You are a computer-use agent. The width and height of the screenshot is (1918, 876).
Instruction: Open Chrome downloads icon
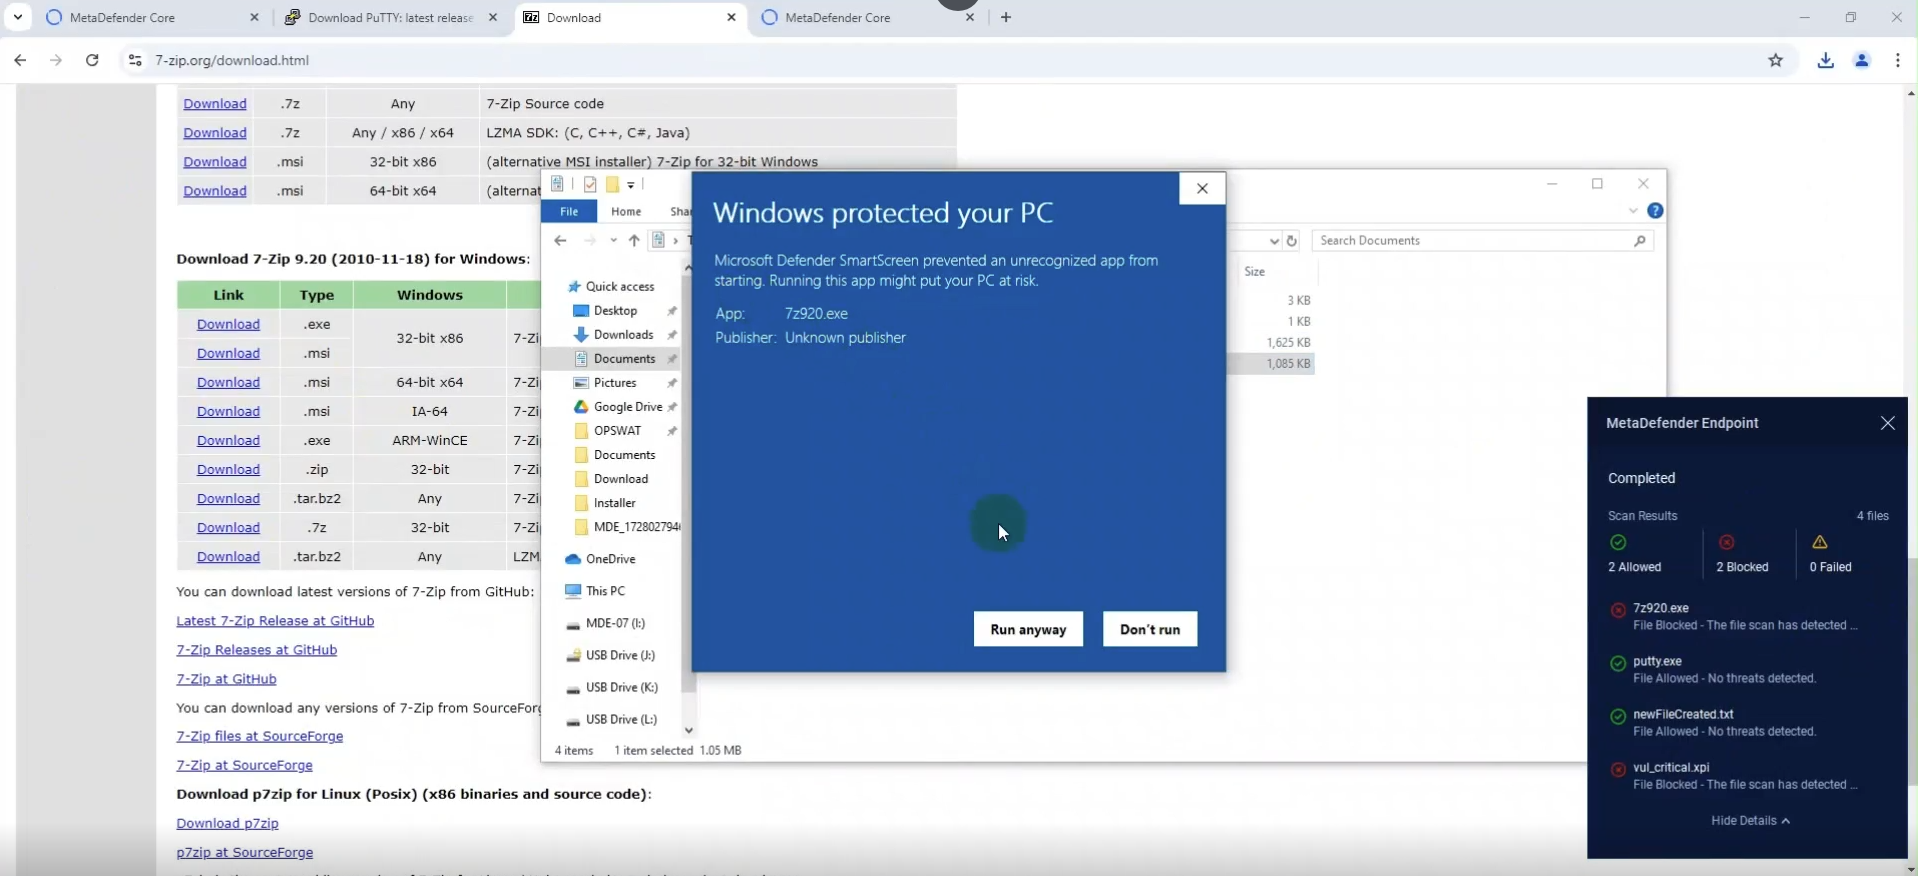coord(1826,60)
